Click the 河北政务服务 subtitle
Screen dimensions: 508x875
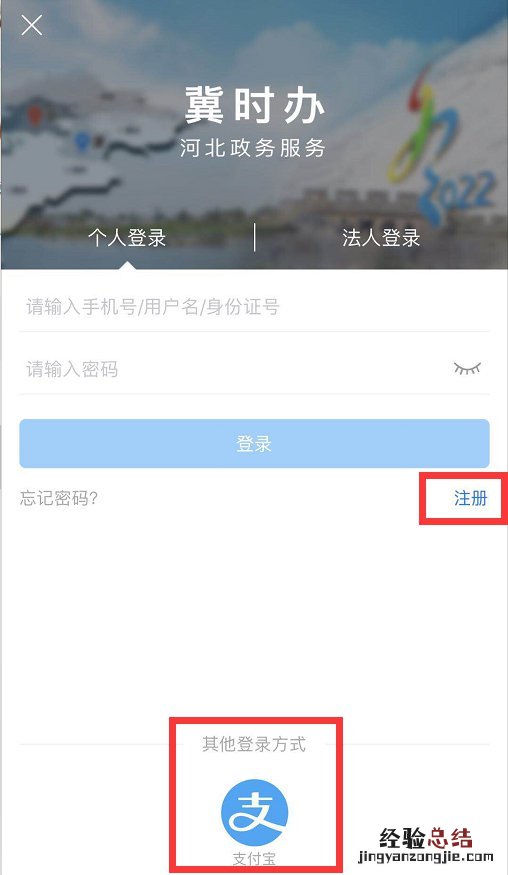pyautogui.click(x=253, y=148)
